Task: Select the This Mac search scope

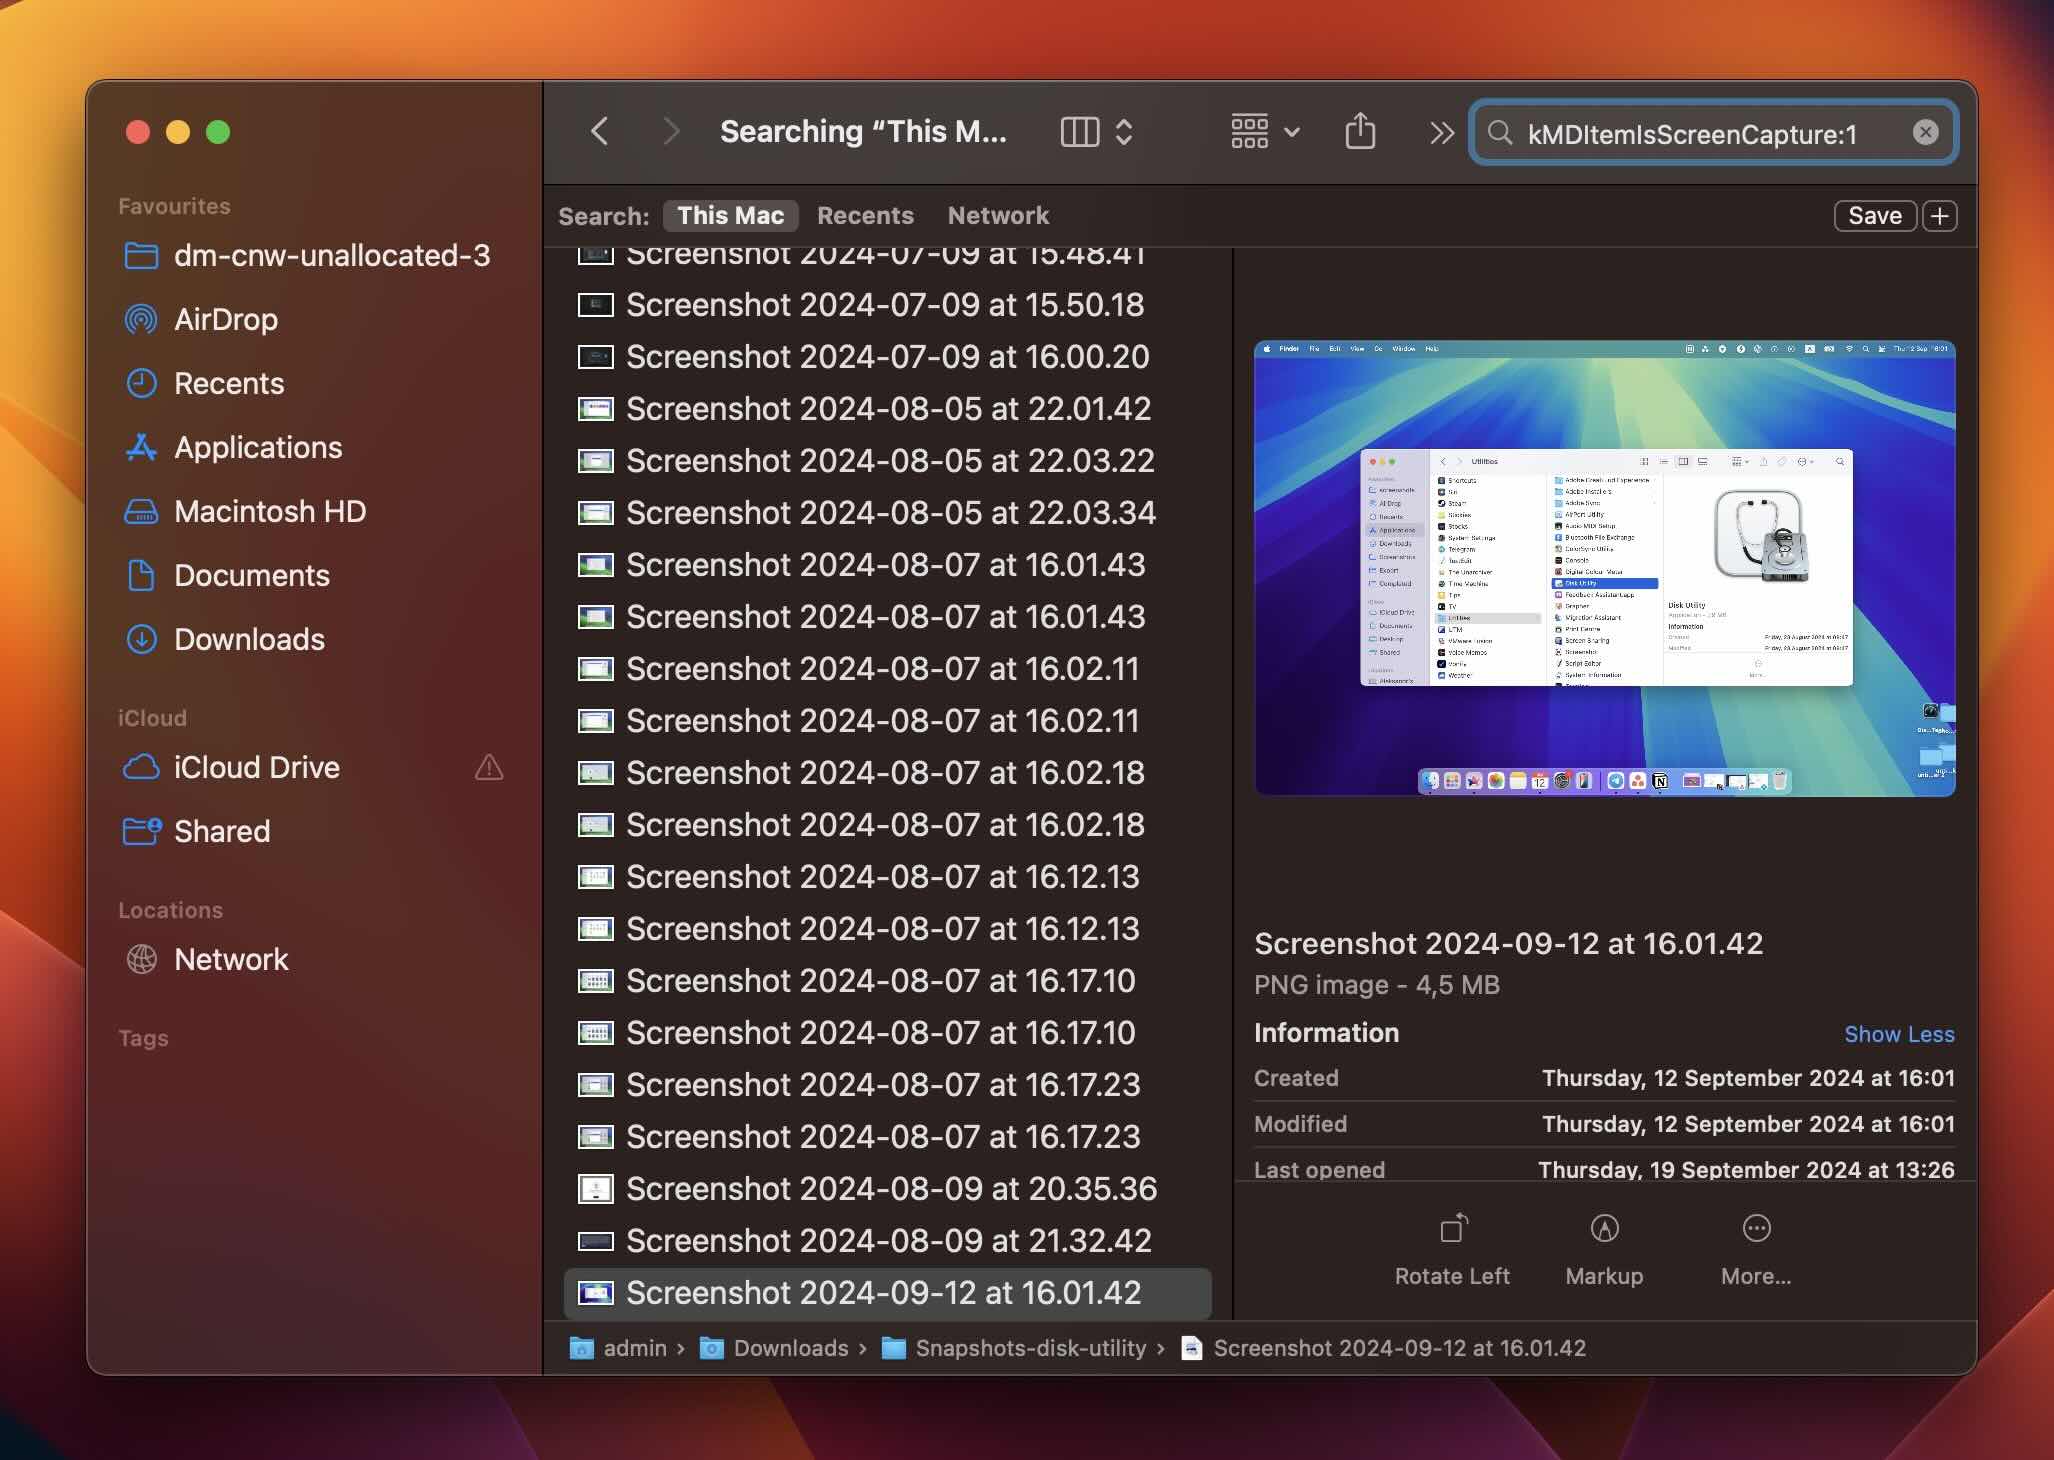Action: pos(730,216)
